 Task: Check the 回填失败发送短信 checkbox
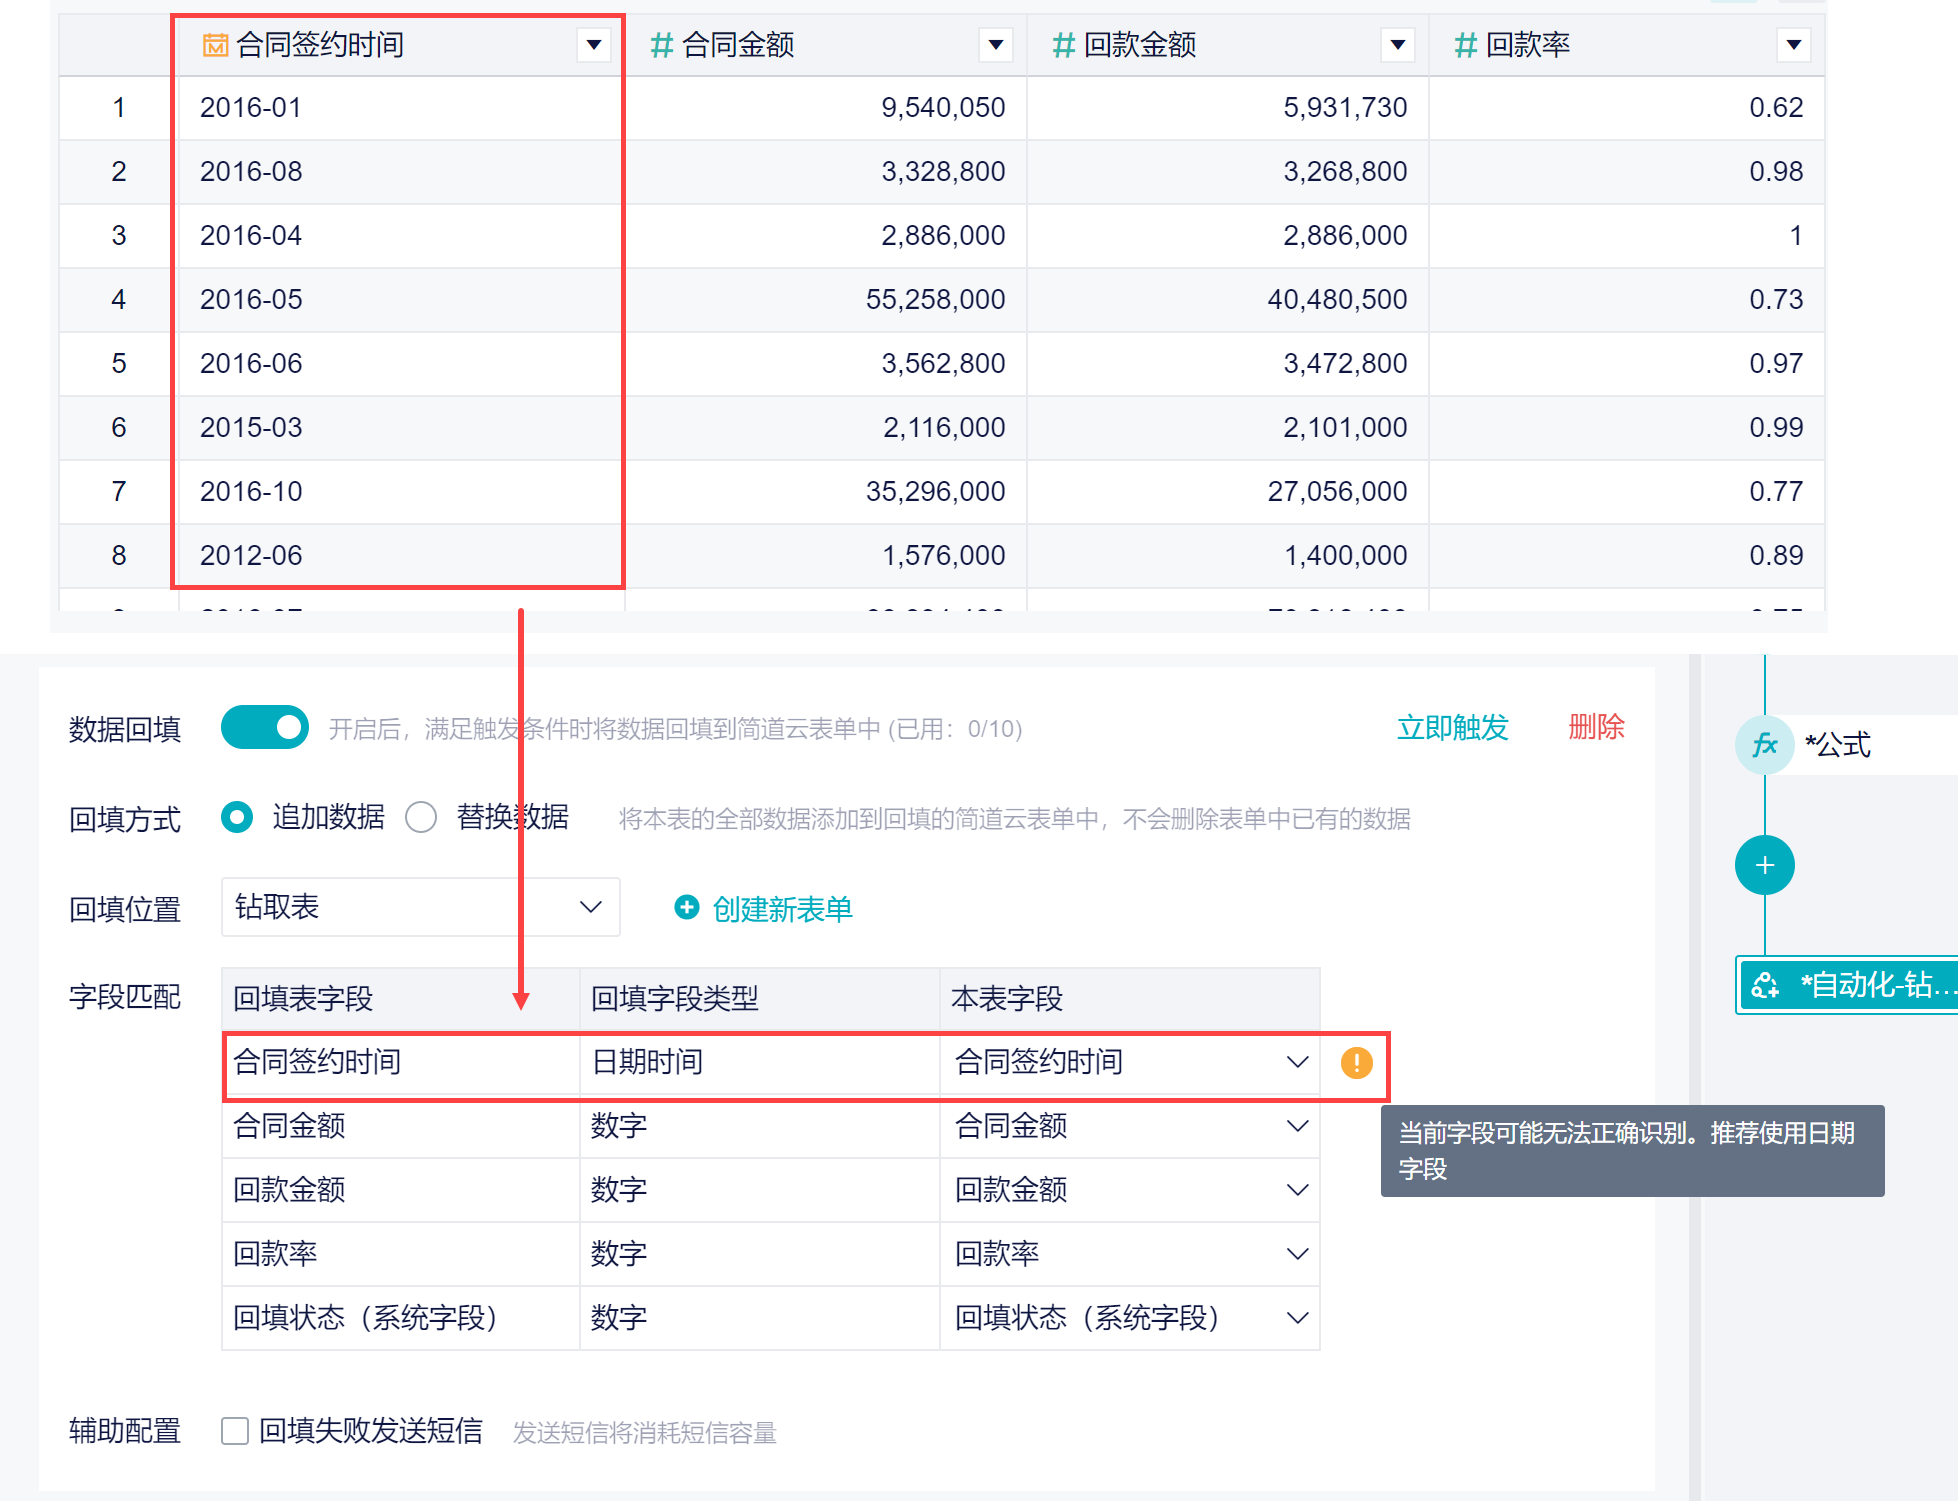(235, 1431)
